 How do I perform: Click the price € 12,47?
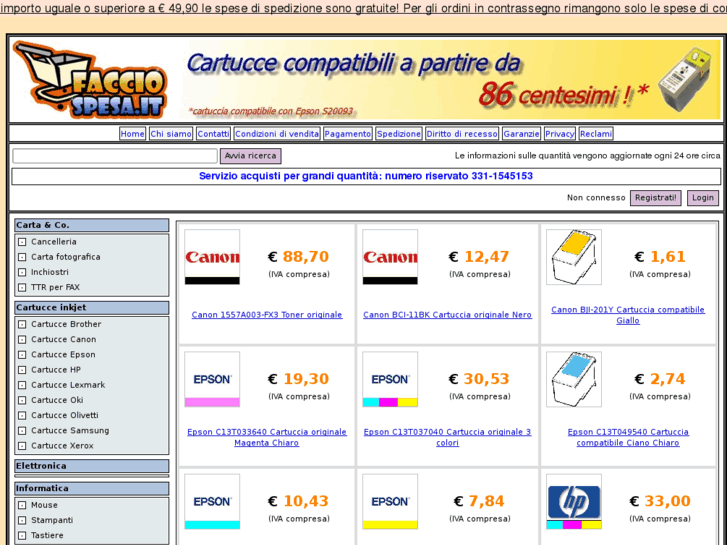point(479,257)
